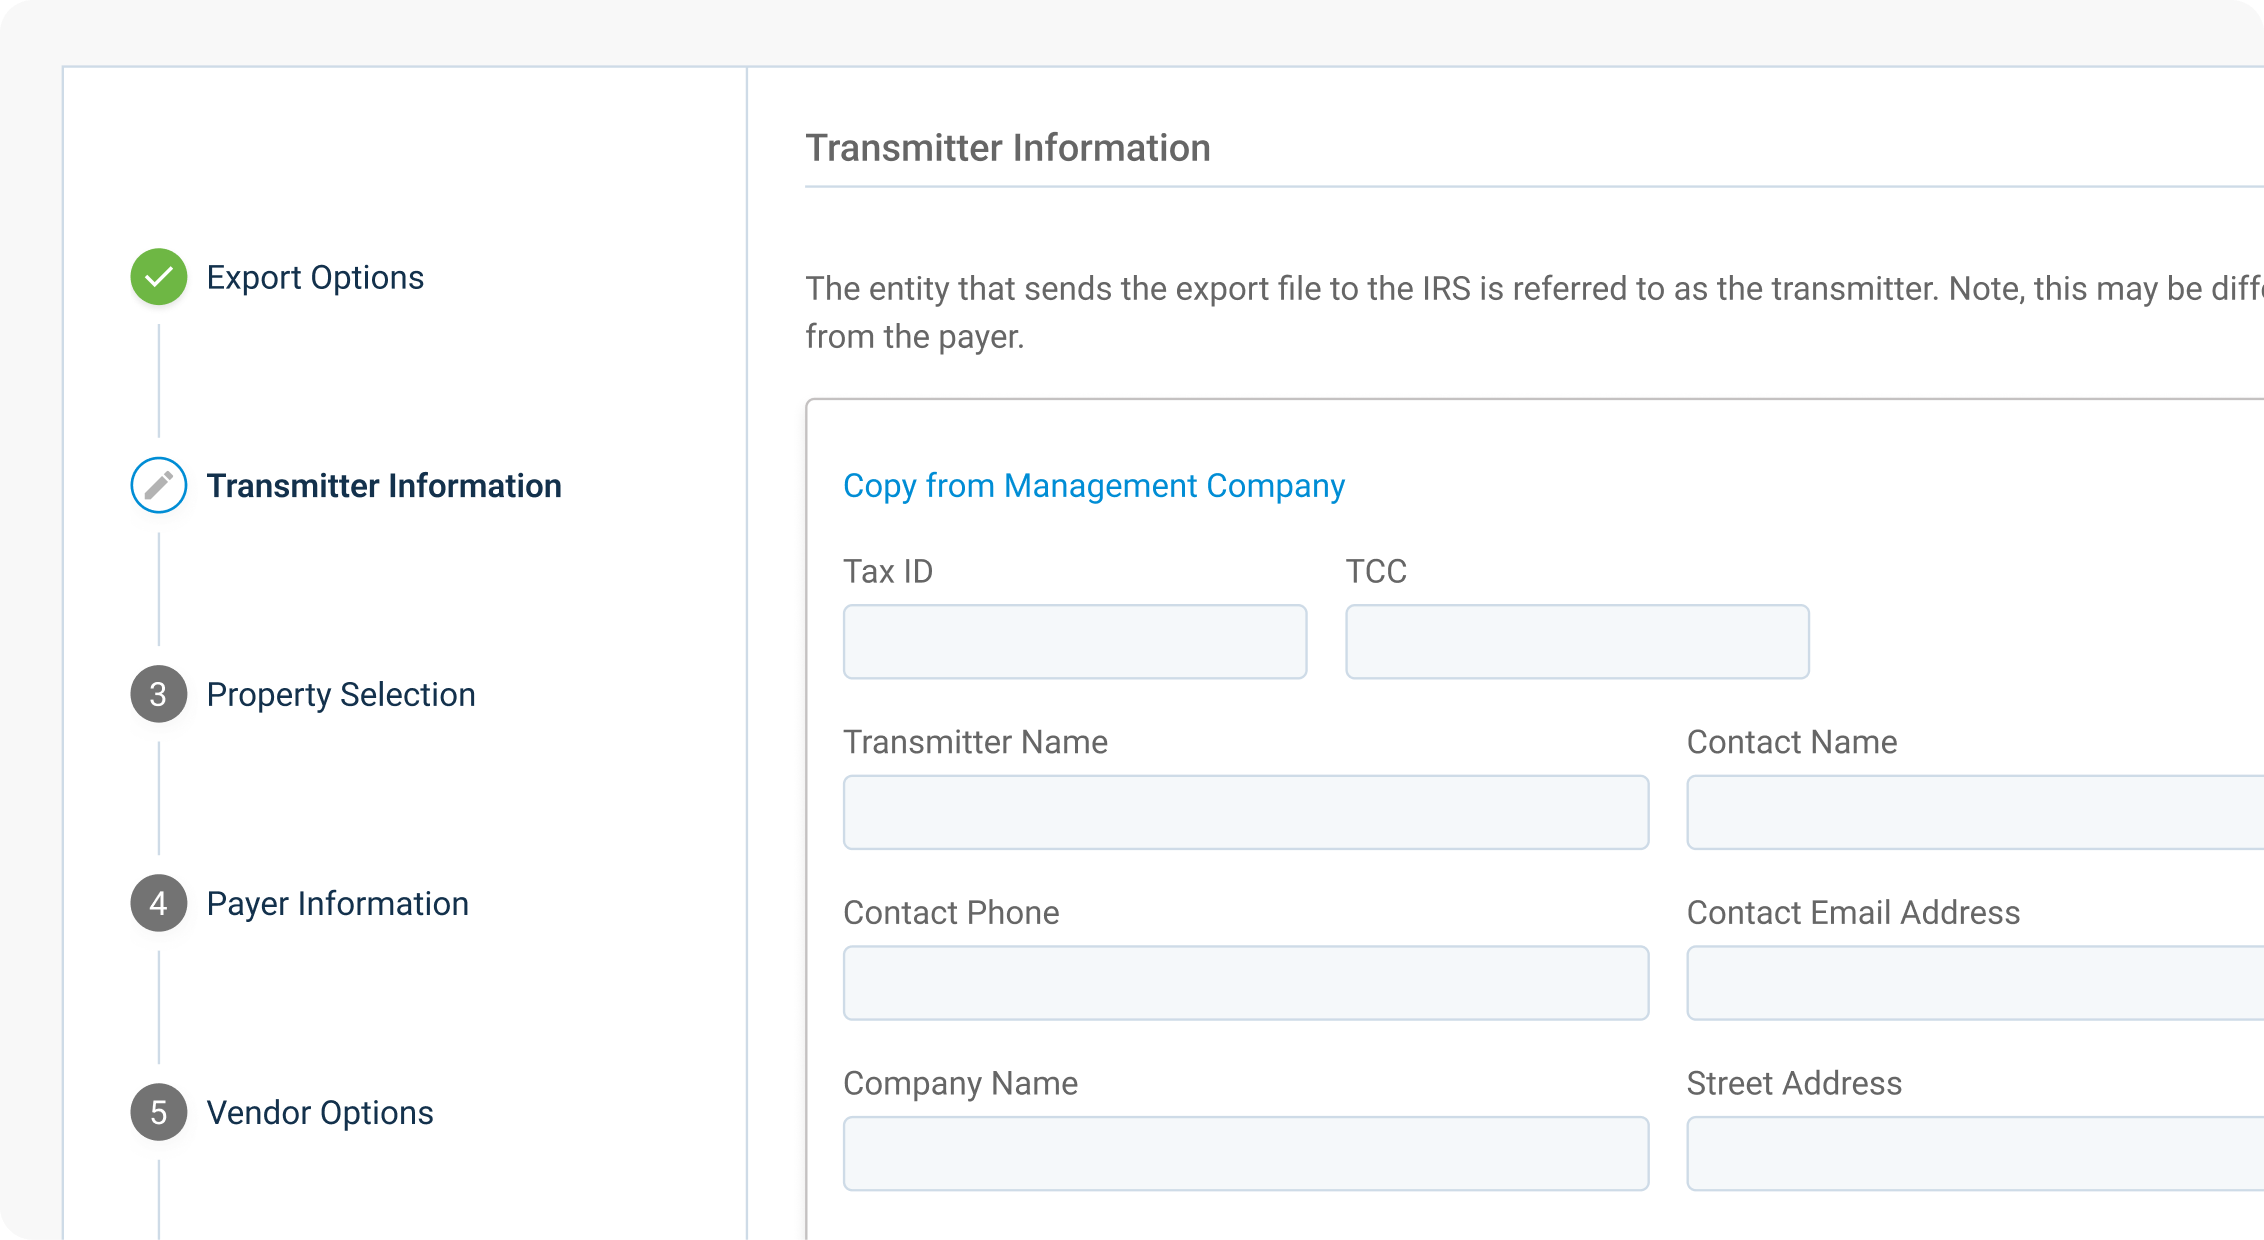Viewport: 2264px width, 1240px height.
Task: Click the Transmitter Information page heading
Action: point(1008,148)
